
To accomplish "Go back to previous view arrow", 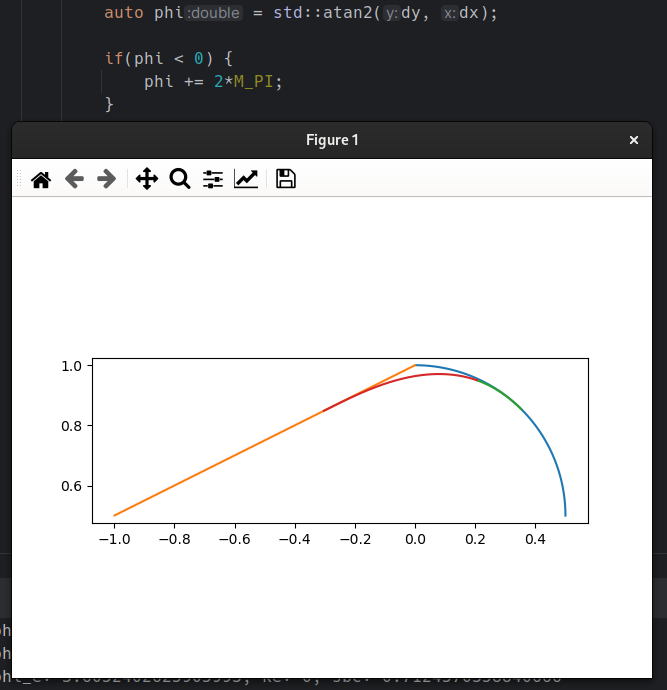I will (74, 179).
